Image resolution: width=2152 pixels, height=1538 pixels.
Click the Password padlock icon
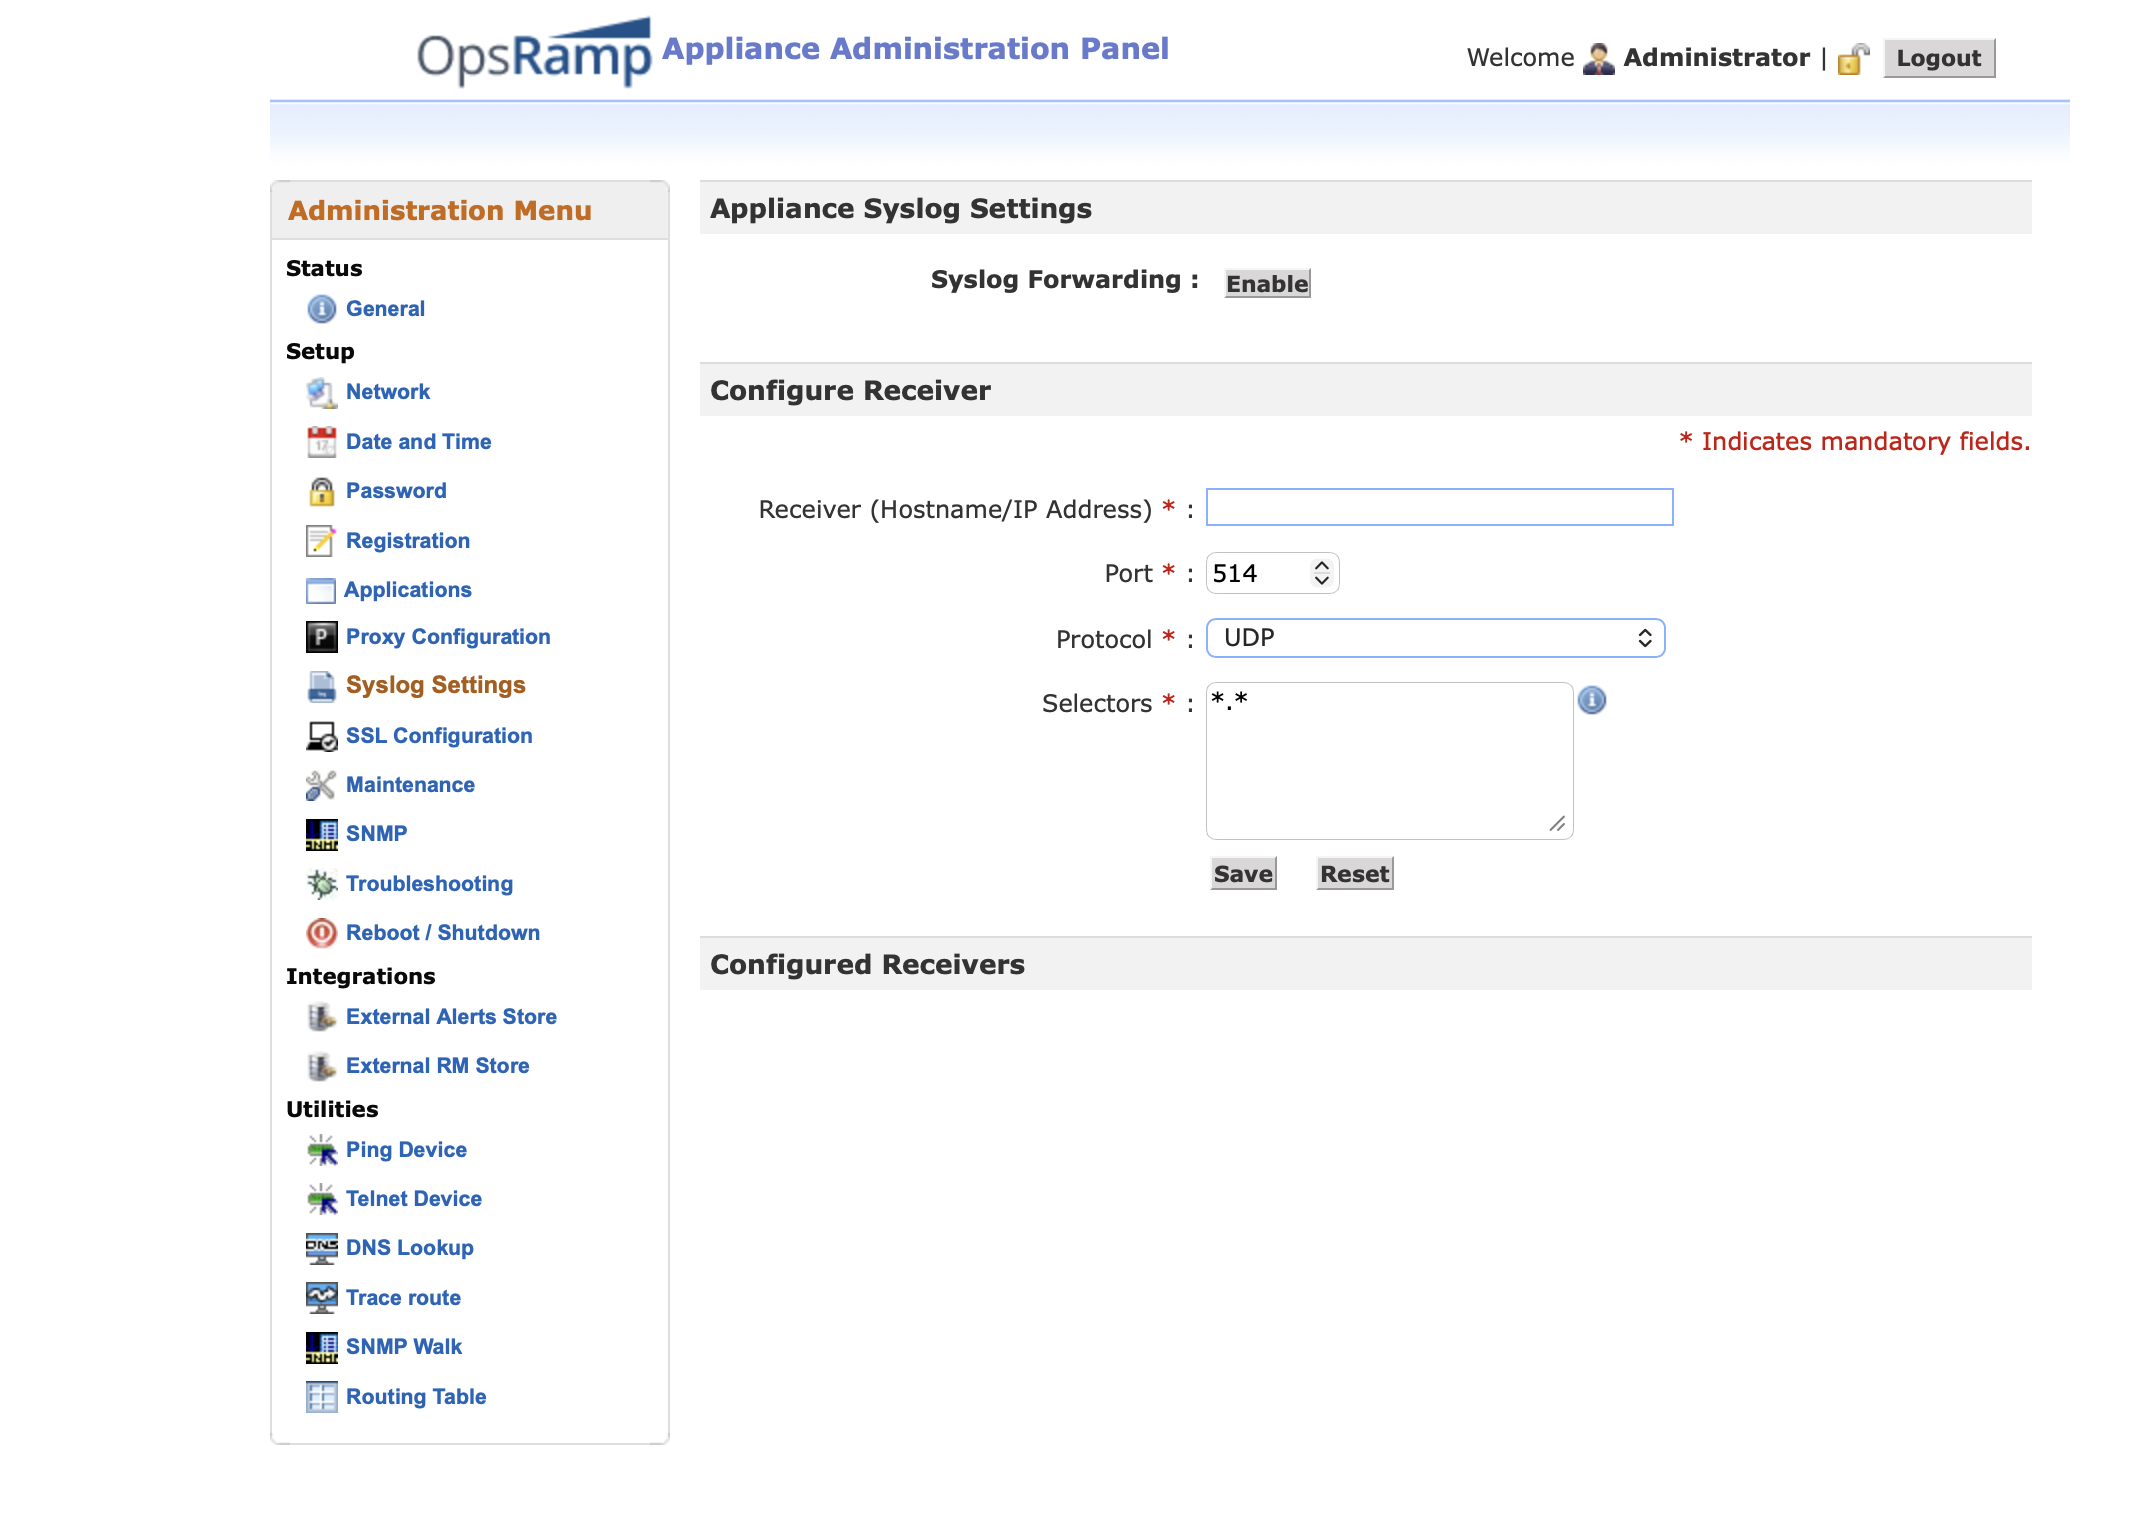[321, 491]
